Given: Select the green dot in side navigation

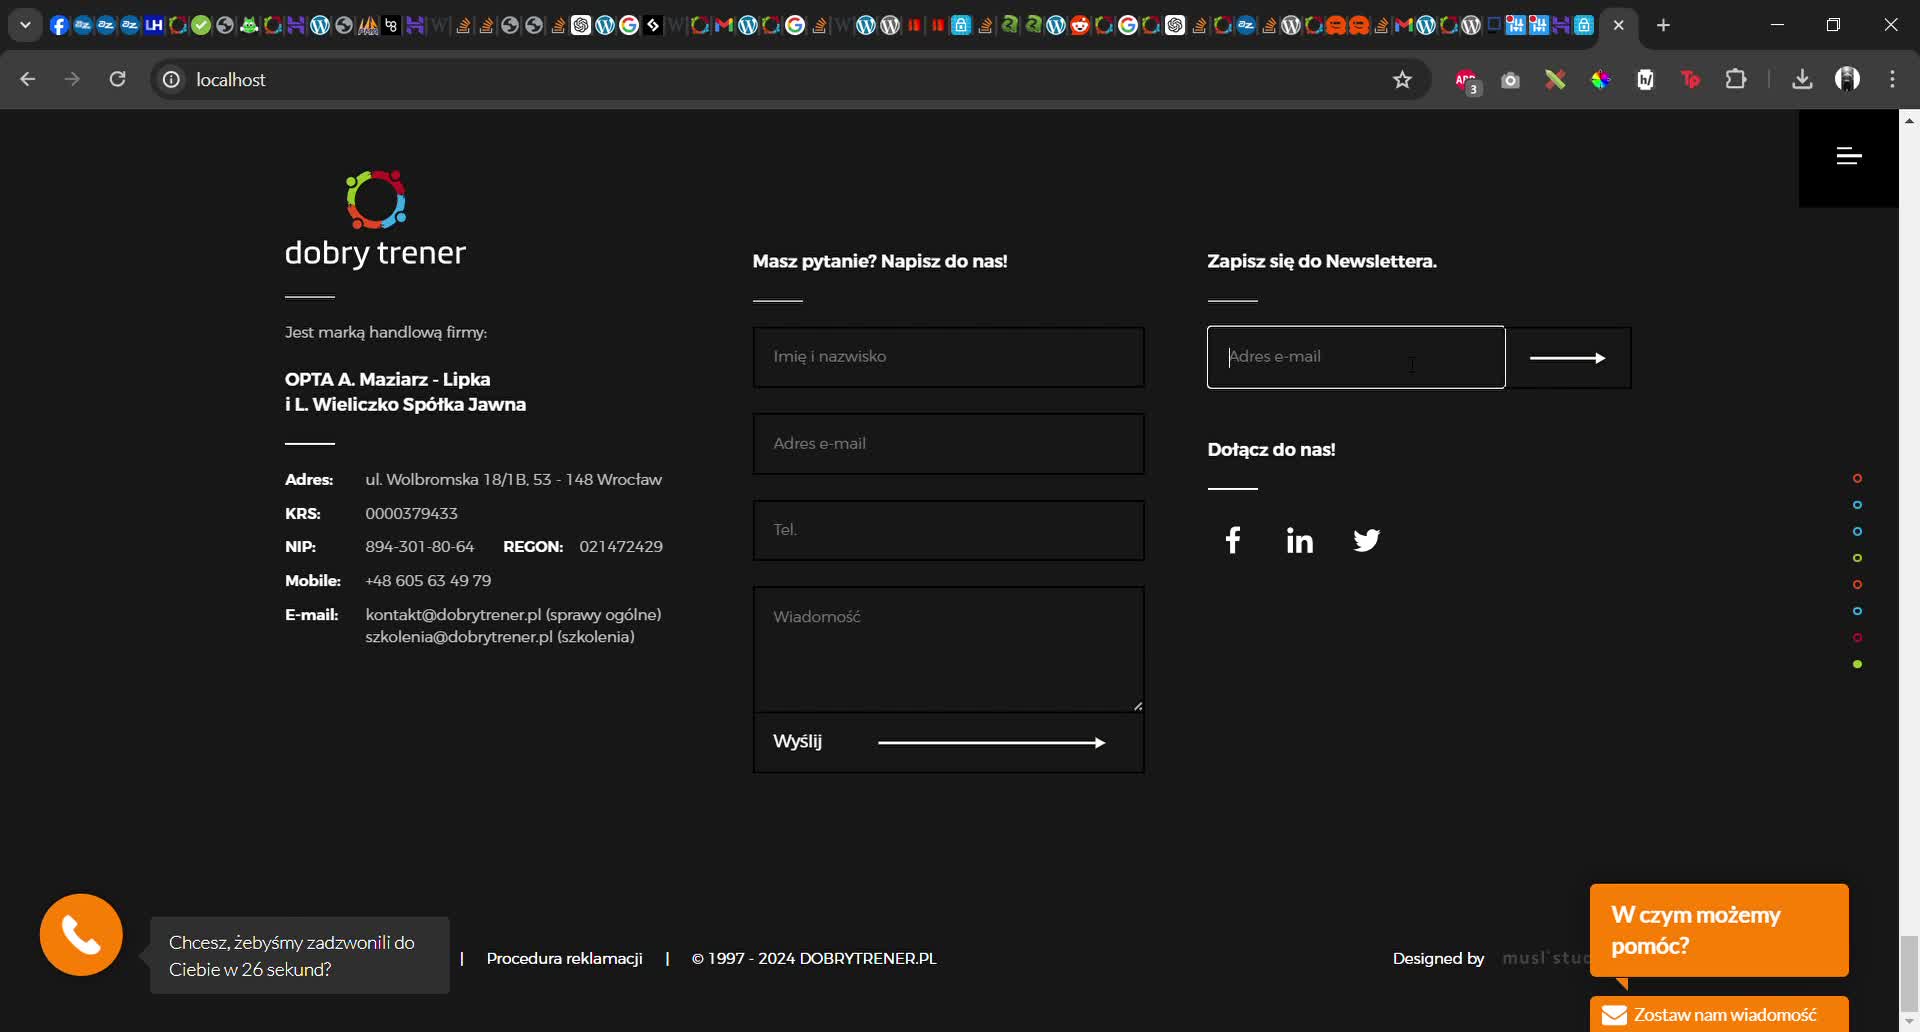Looking at the screenshot, I should (x=1858, y=664).
